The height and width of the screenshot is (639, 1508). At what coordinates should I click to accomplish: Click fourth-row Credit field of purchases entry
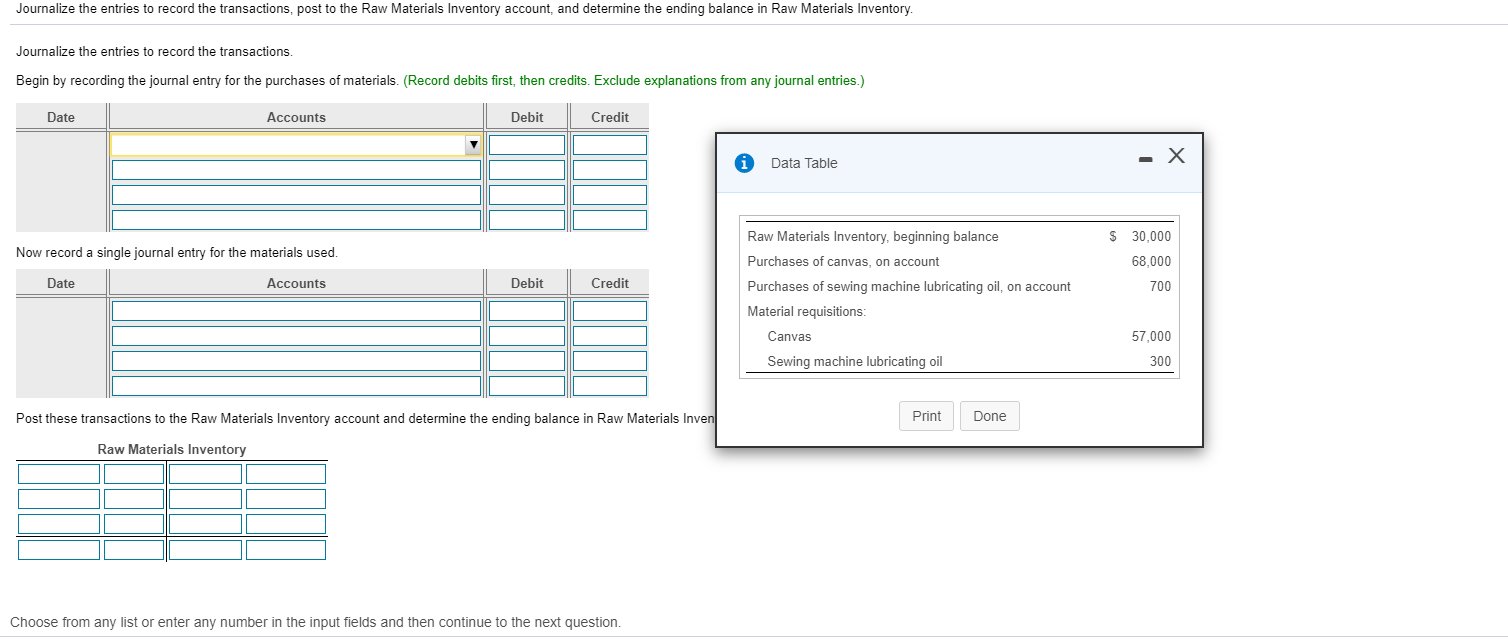point(610,220)
